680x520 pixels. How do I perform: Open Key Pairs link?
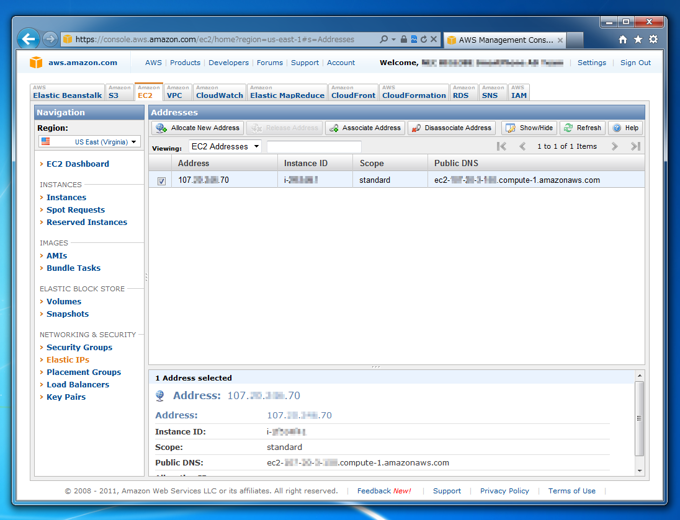66,397
